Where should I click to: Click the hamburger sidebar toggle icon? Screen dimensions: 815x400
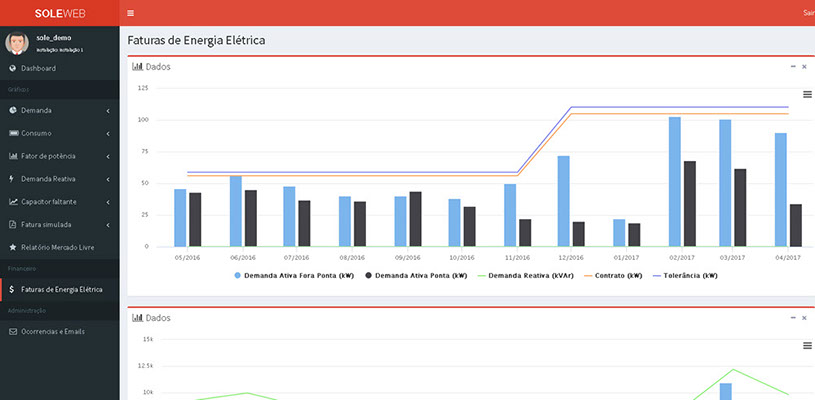tap(131, 13)
